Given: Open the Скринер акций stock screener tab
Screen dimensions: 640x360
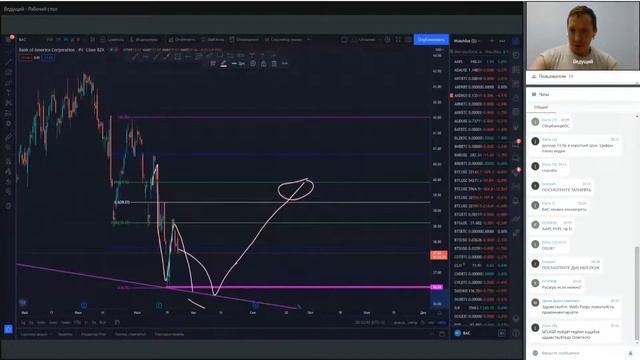Looking at the screenshot, I should pos(35,334).
